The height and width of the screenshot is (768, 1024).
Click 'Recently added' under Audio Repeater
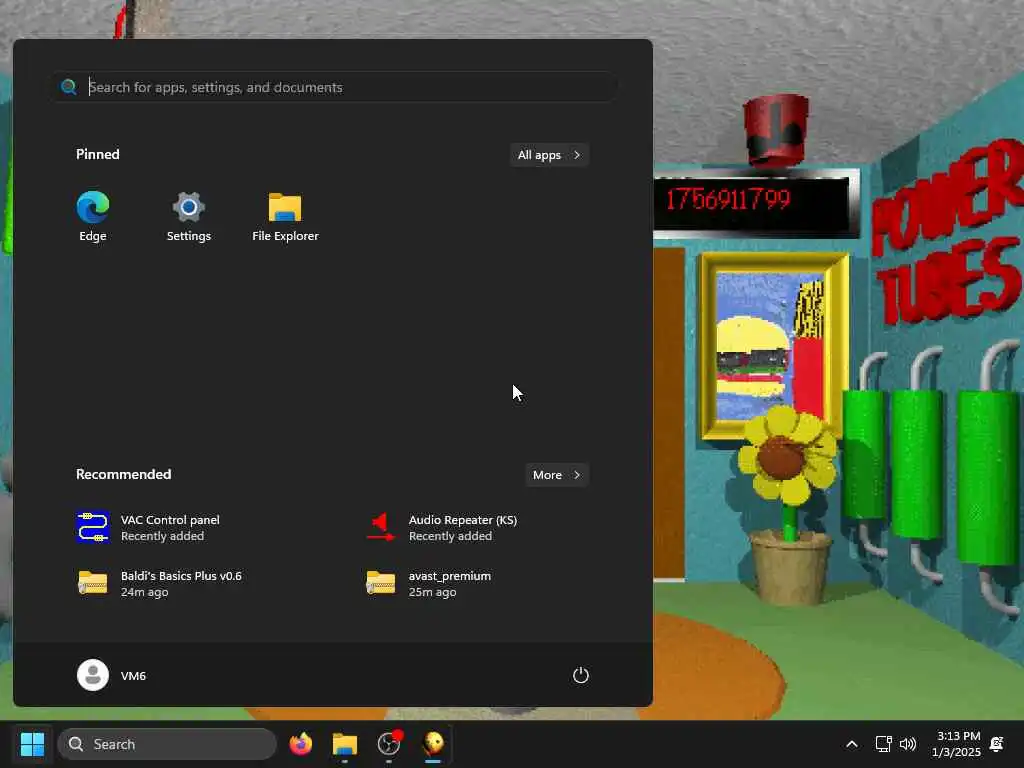451,536
